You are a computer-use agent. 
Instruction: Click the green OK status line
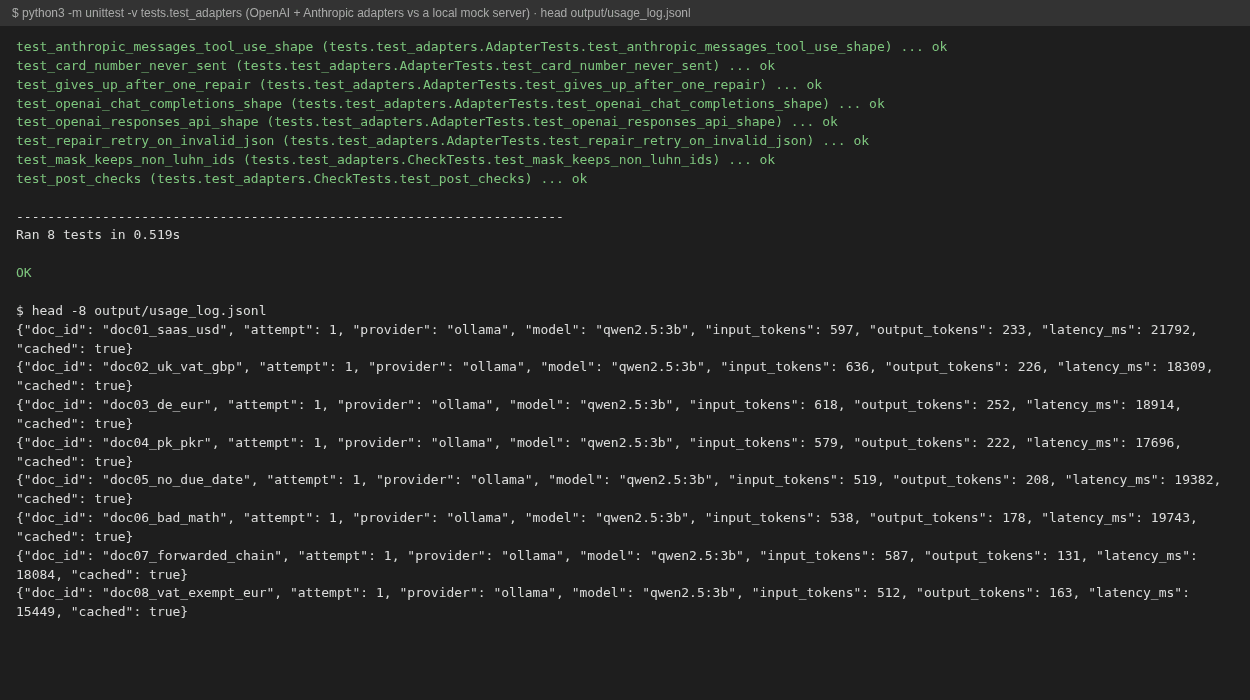[24, 273]
